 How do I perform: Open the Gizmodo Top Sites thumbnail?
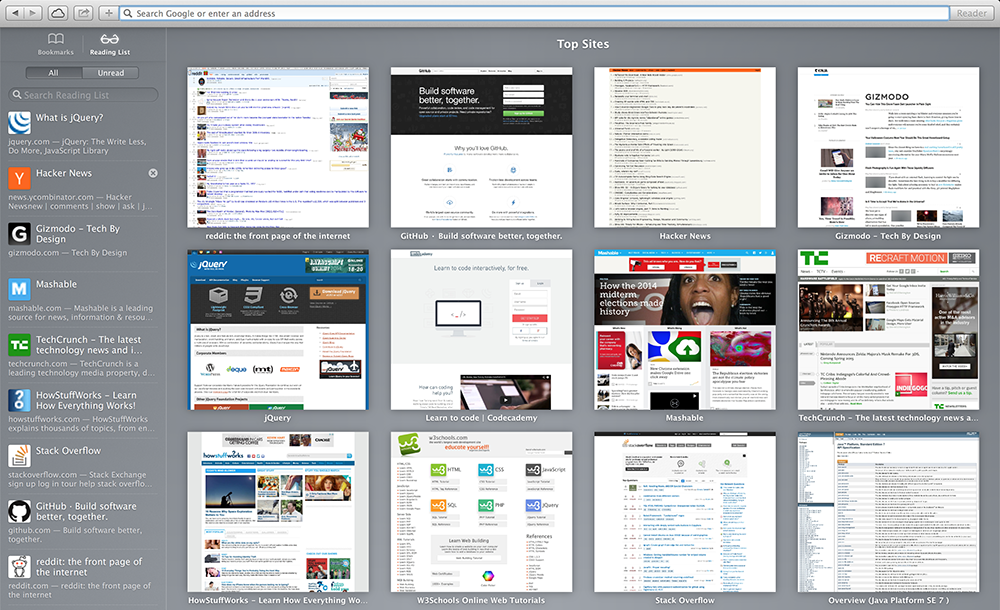[x=888, y=147]
